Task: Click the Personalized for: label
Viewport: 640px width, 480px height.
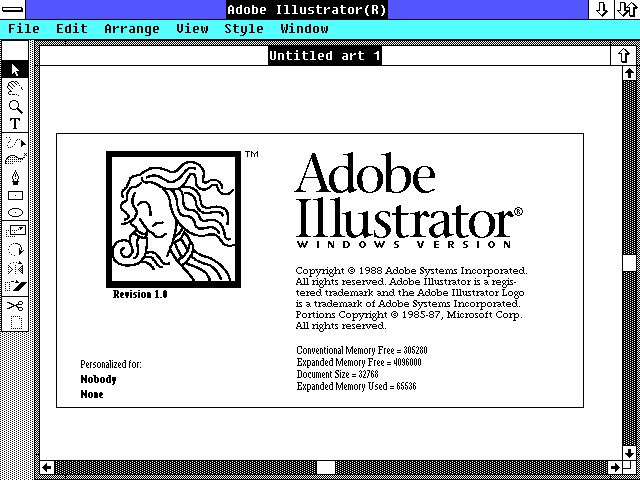Action: [111, 364]
